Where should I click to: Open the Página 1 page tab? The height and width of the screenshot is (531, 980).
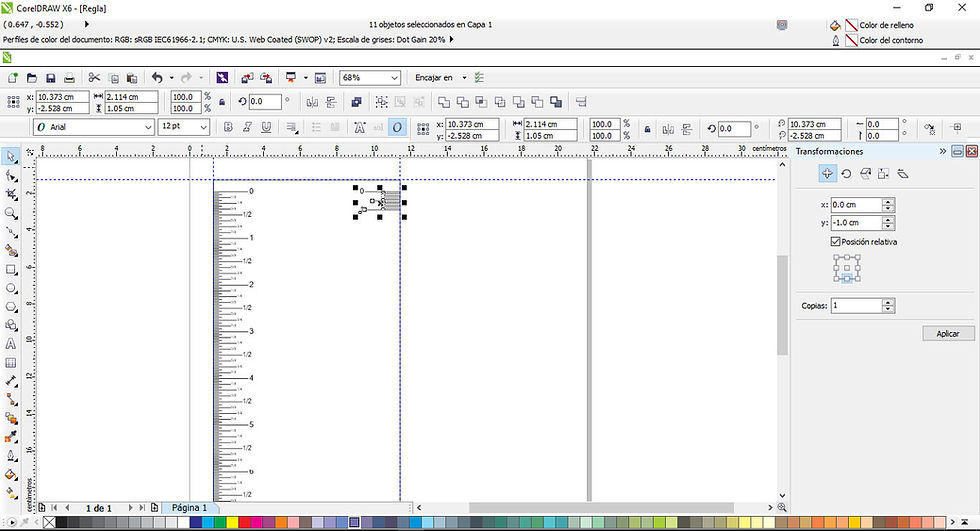[x=189, y=507]
